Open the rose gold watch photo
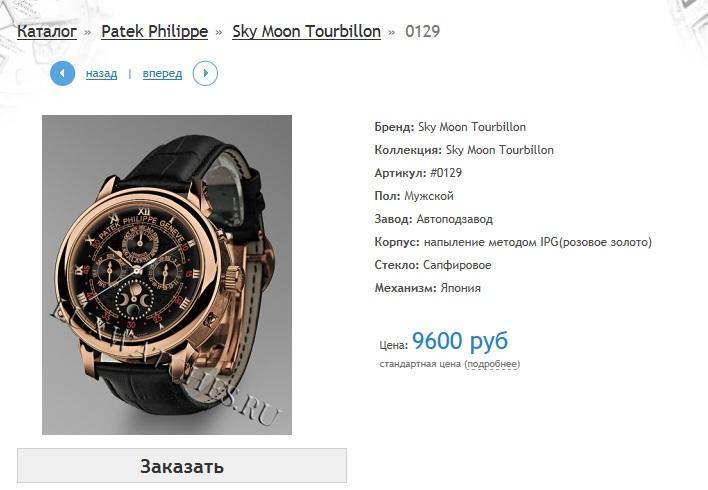Viewport: 708px width, 490px height. point(167,275)
